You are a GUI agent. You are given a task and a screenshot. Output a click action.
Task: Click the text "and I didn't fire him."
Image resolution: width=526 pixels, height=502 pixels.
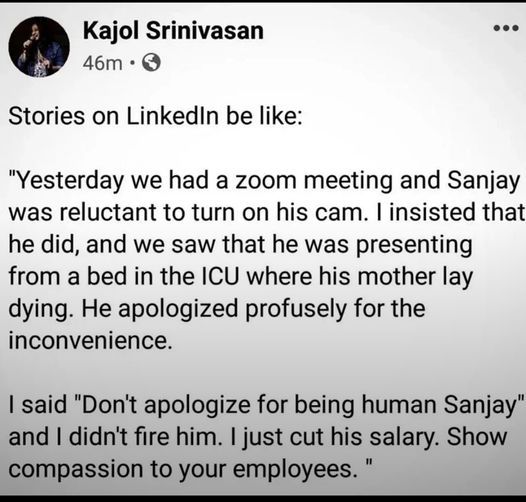(115, 437)
